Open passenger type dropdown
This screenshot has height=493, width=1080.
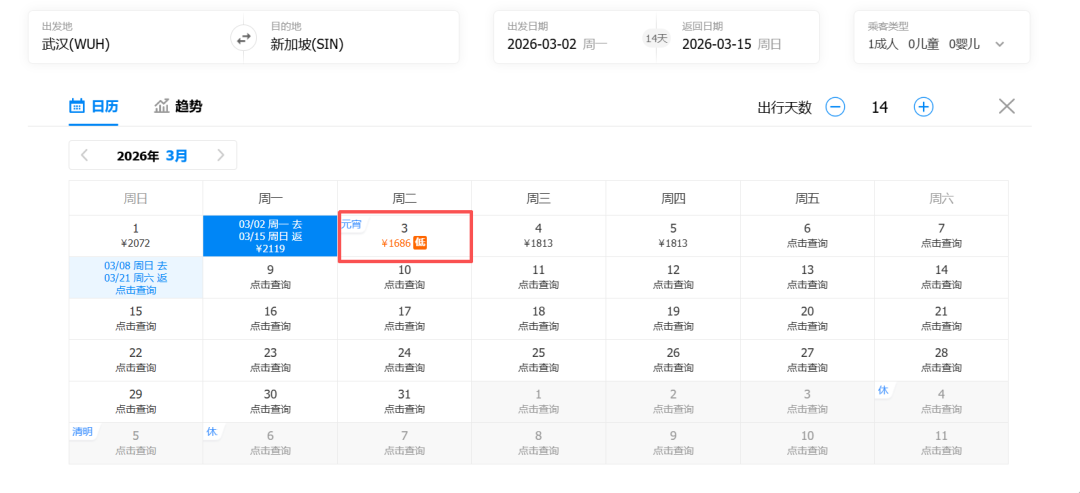942,37
